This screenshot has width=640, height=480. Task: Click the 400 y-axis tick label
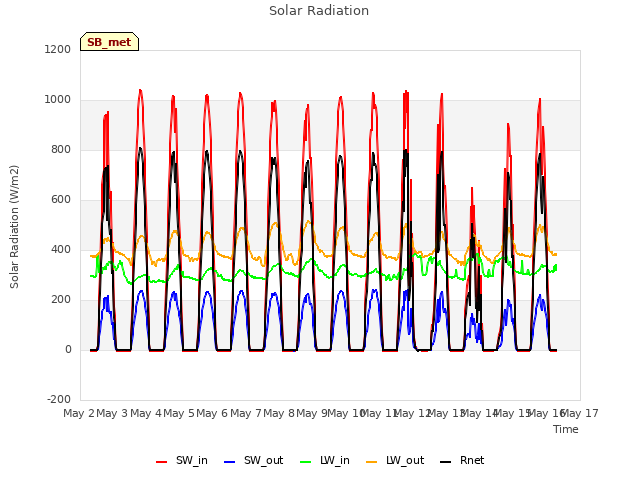click(61, 250)
